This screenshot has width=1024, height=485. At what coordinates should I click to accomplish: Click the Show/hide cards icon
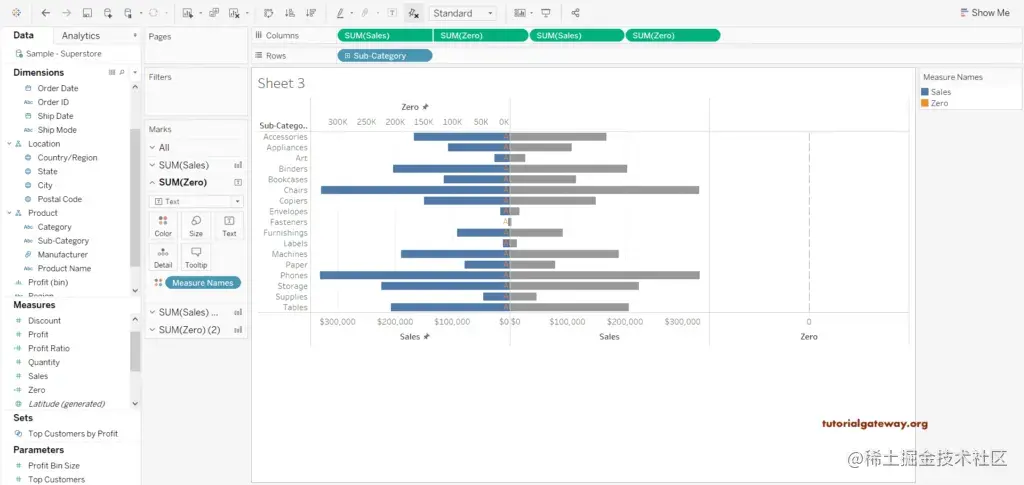pos(520,12)
